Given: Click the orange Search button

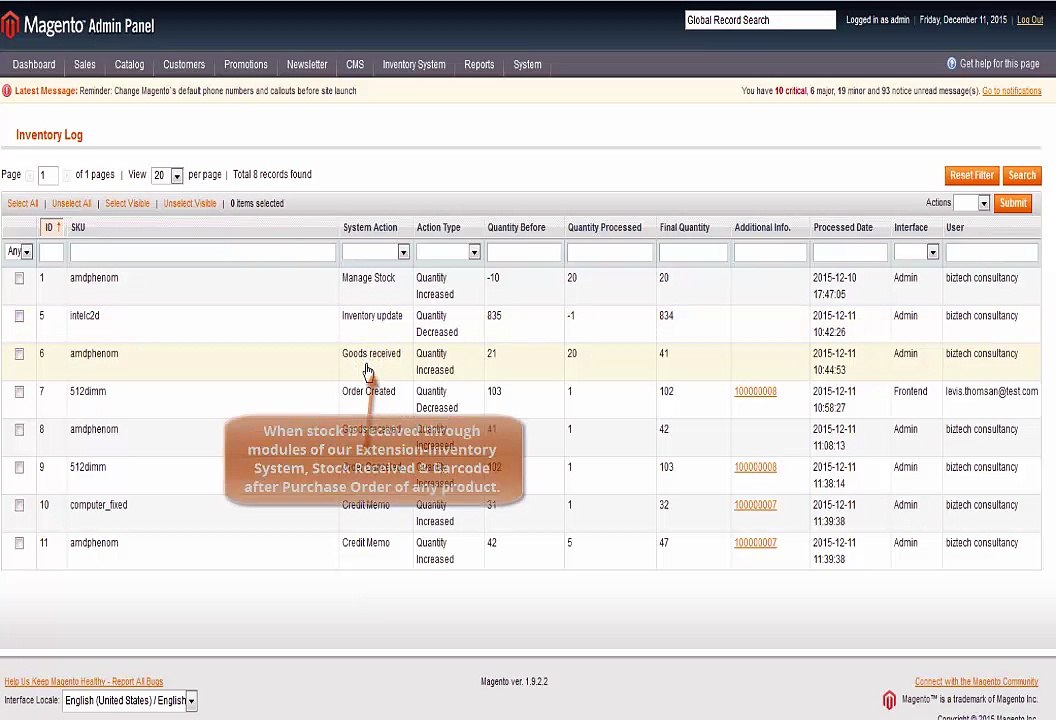Looking at the screenshot, I should (x=1022, y=175).
